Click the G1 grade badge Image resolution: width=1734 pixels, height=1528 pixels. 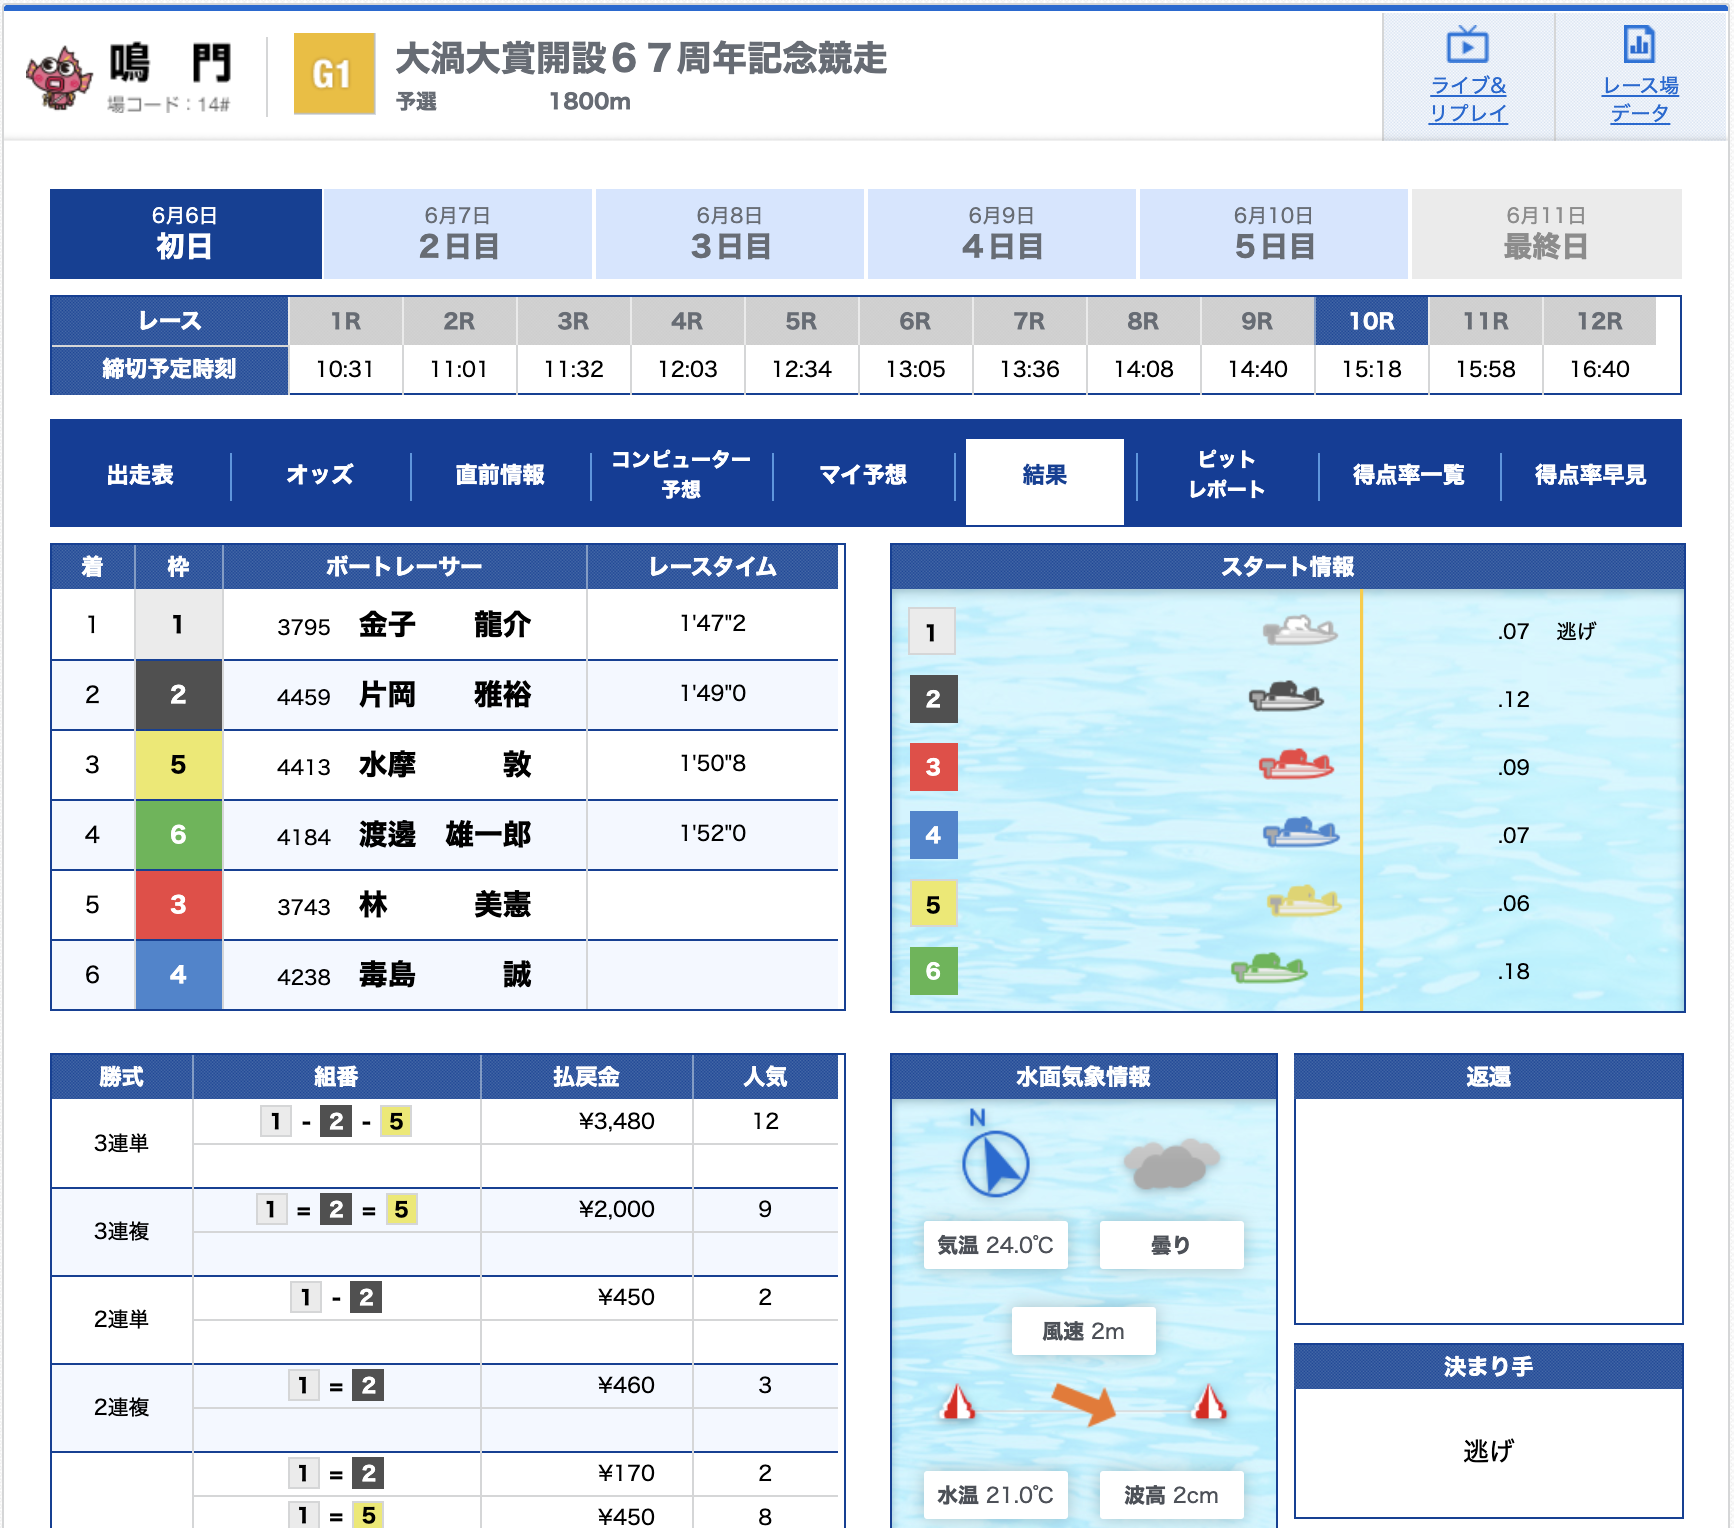pos(334,74)
